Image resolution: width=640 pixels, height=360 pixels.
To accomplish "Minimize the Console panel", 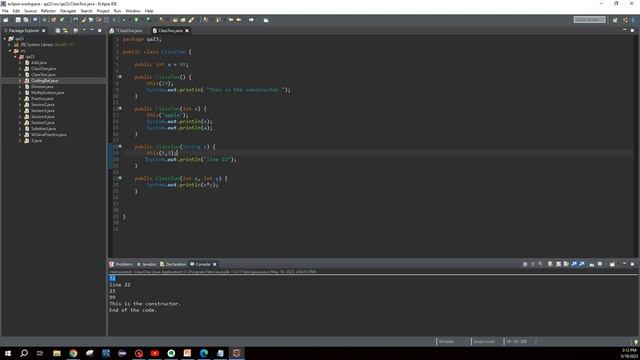I will (x=624, y=264).
